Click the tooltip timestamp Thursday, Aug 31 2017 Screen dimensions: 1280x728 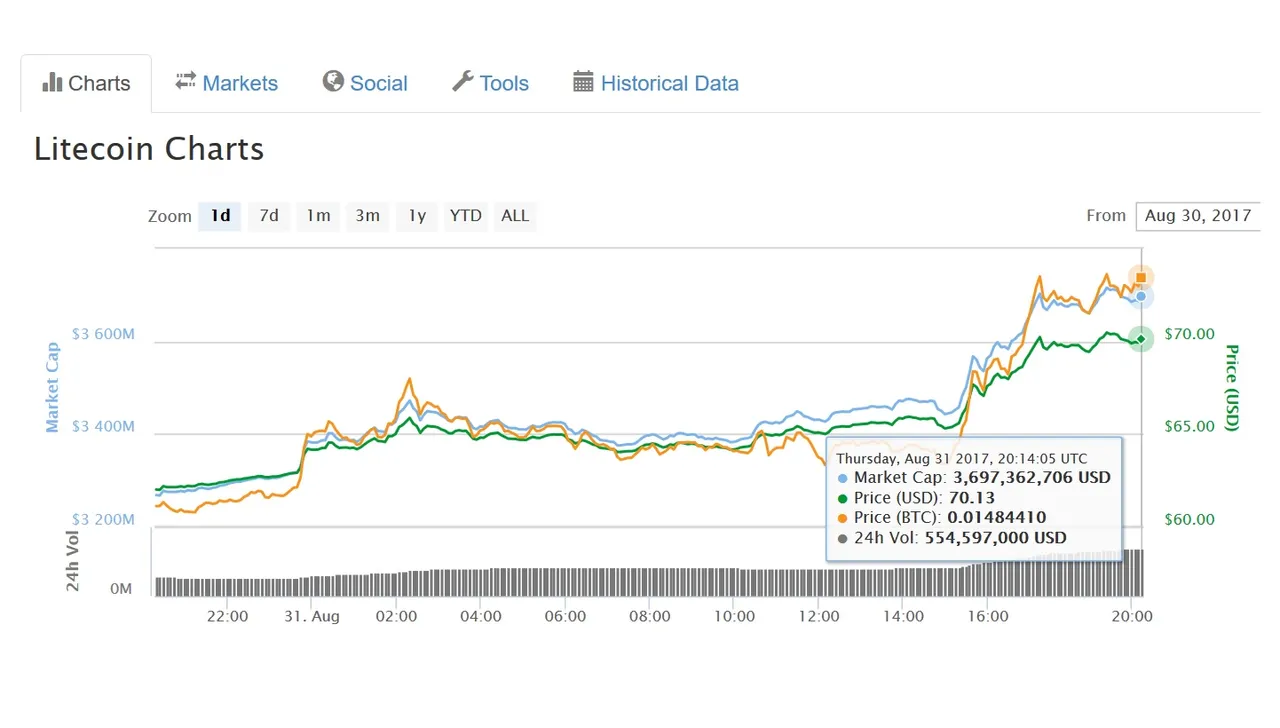(962, 459)
